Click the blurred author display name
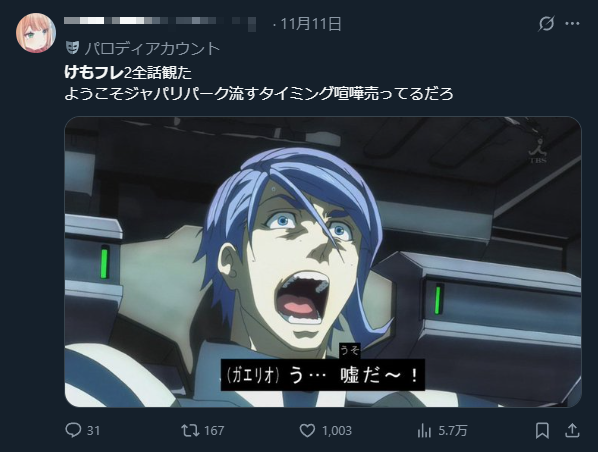The height and width of the screenshot is (452, 598). pos(160,21)
